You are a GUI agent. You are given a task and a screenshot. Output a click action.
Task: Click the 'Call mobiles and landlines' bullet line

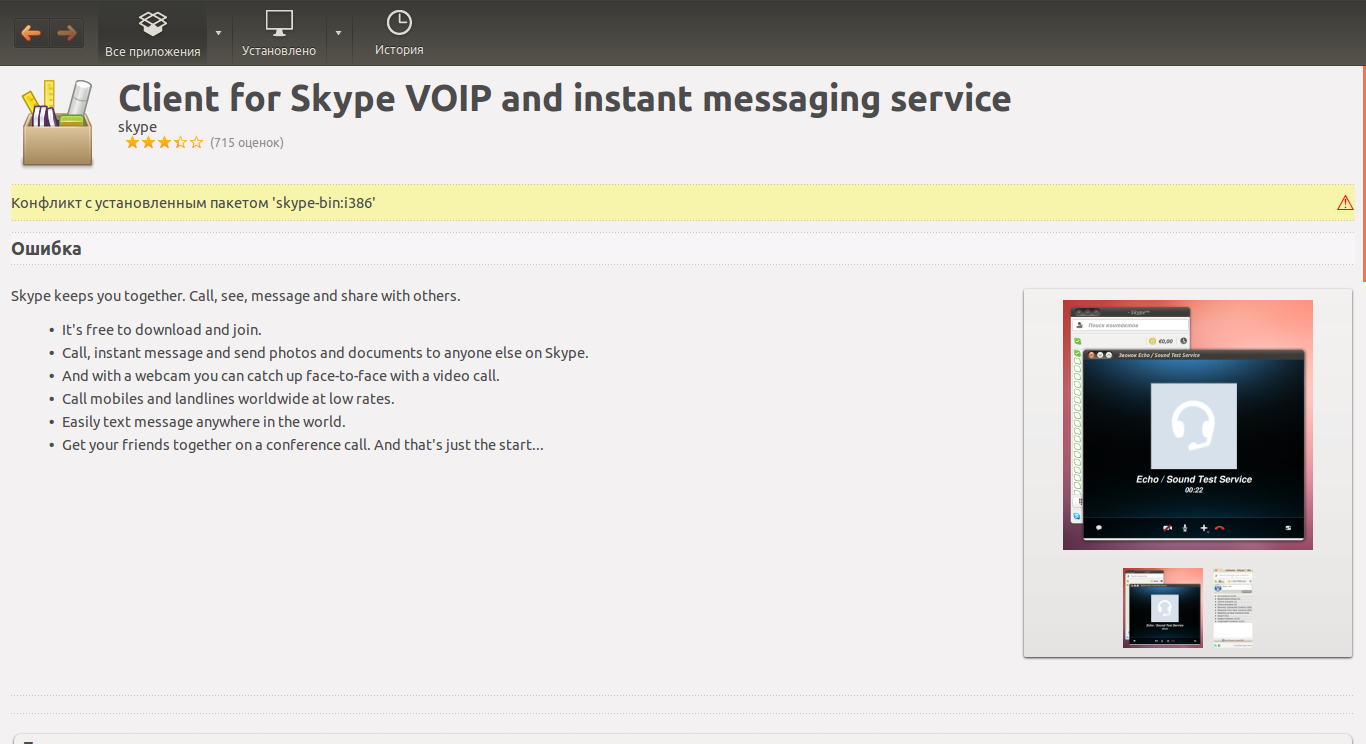[228, 398]
